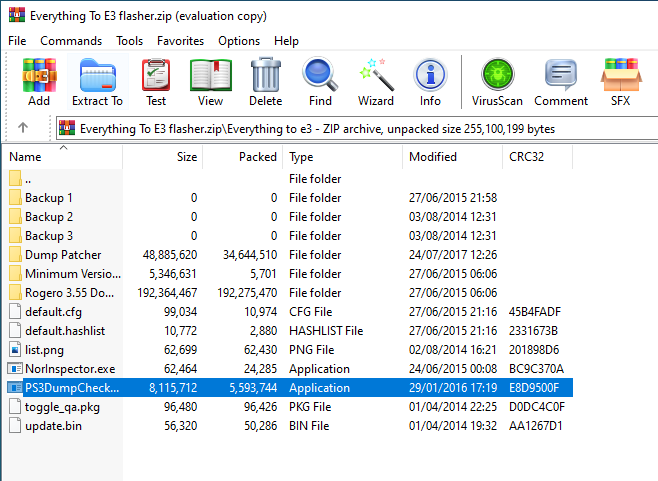The width and height of the screenshot is (658, 481).
Task: Sort files by the Name column header
Action: coord(60,157)
